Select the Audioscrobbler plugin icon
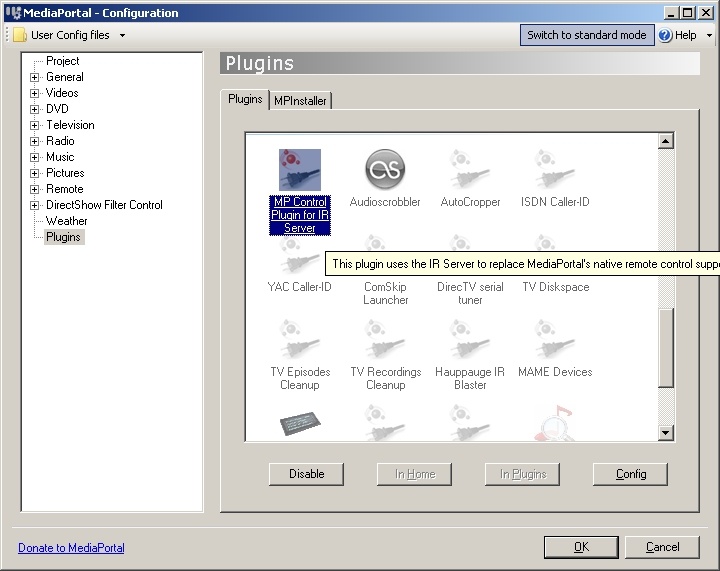Viewport: 720px width, 571px height. click(x=385, y=169)
